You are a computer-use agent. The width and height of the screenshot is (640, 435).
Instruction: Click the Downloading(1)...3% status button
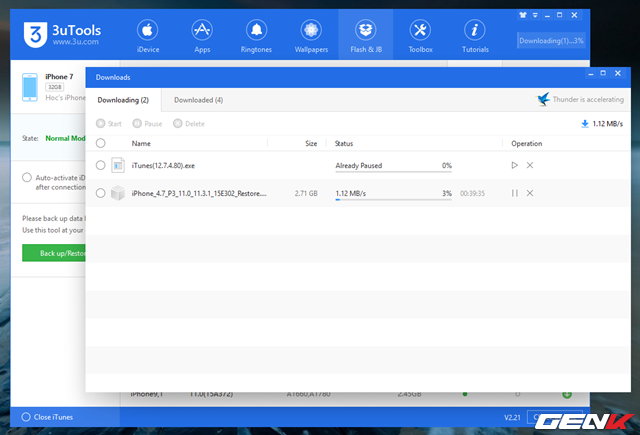551,41
